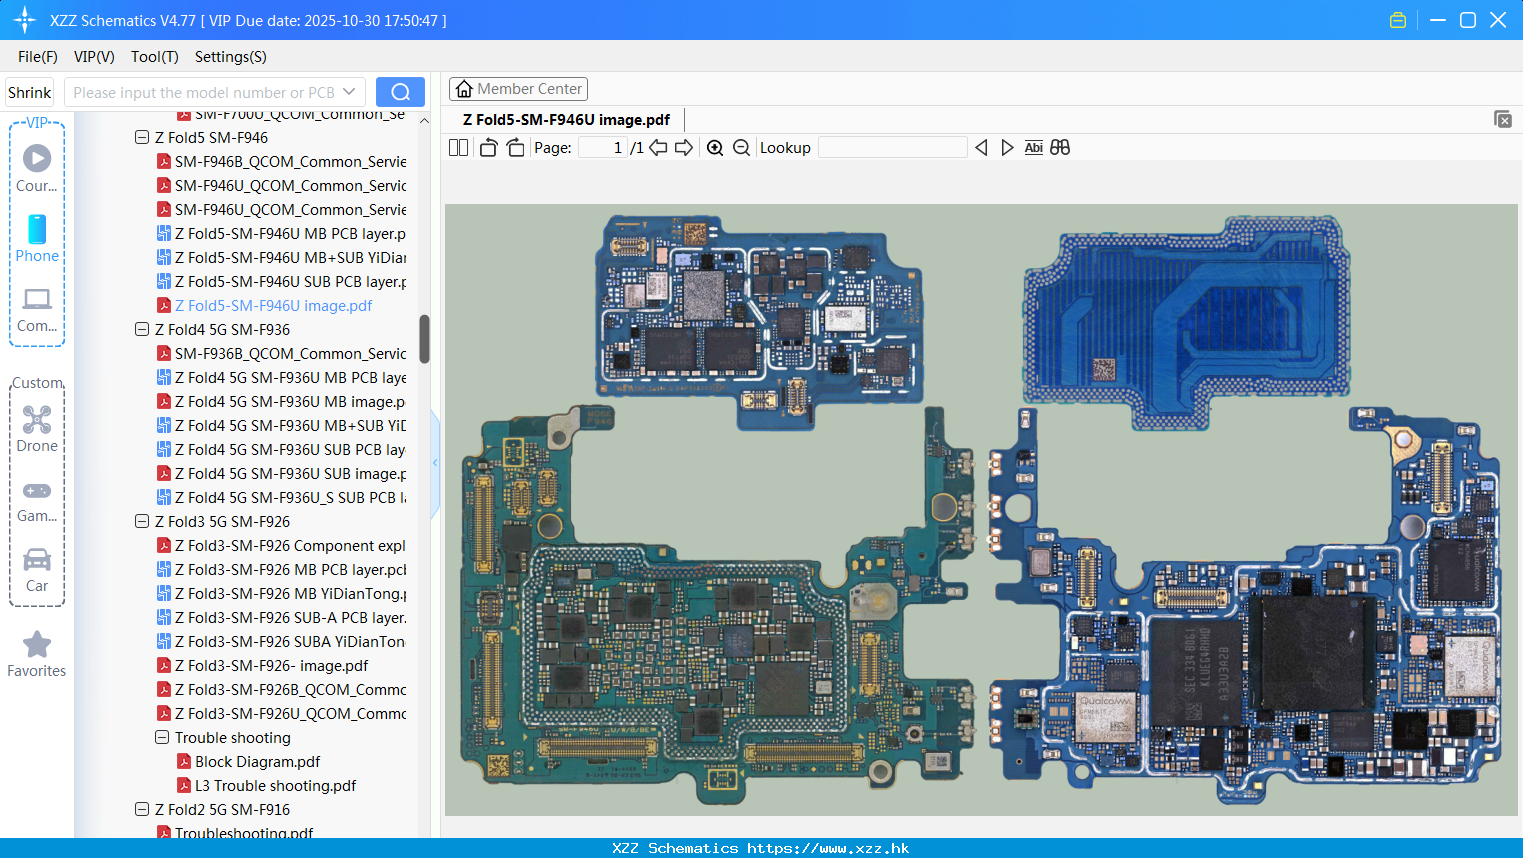
Task: Click the Lookup text field
Action: (x=893, y=147)
